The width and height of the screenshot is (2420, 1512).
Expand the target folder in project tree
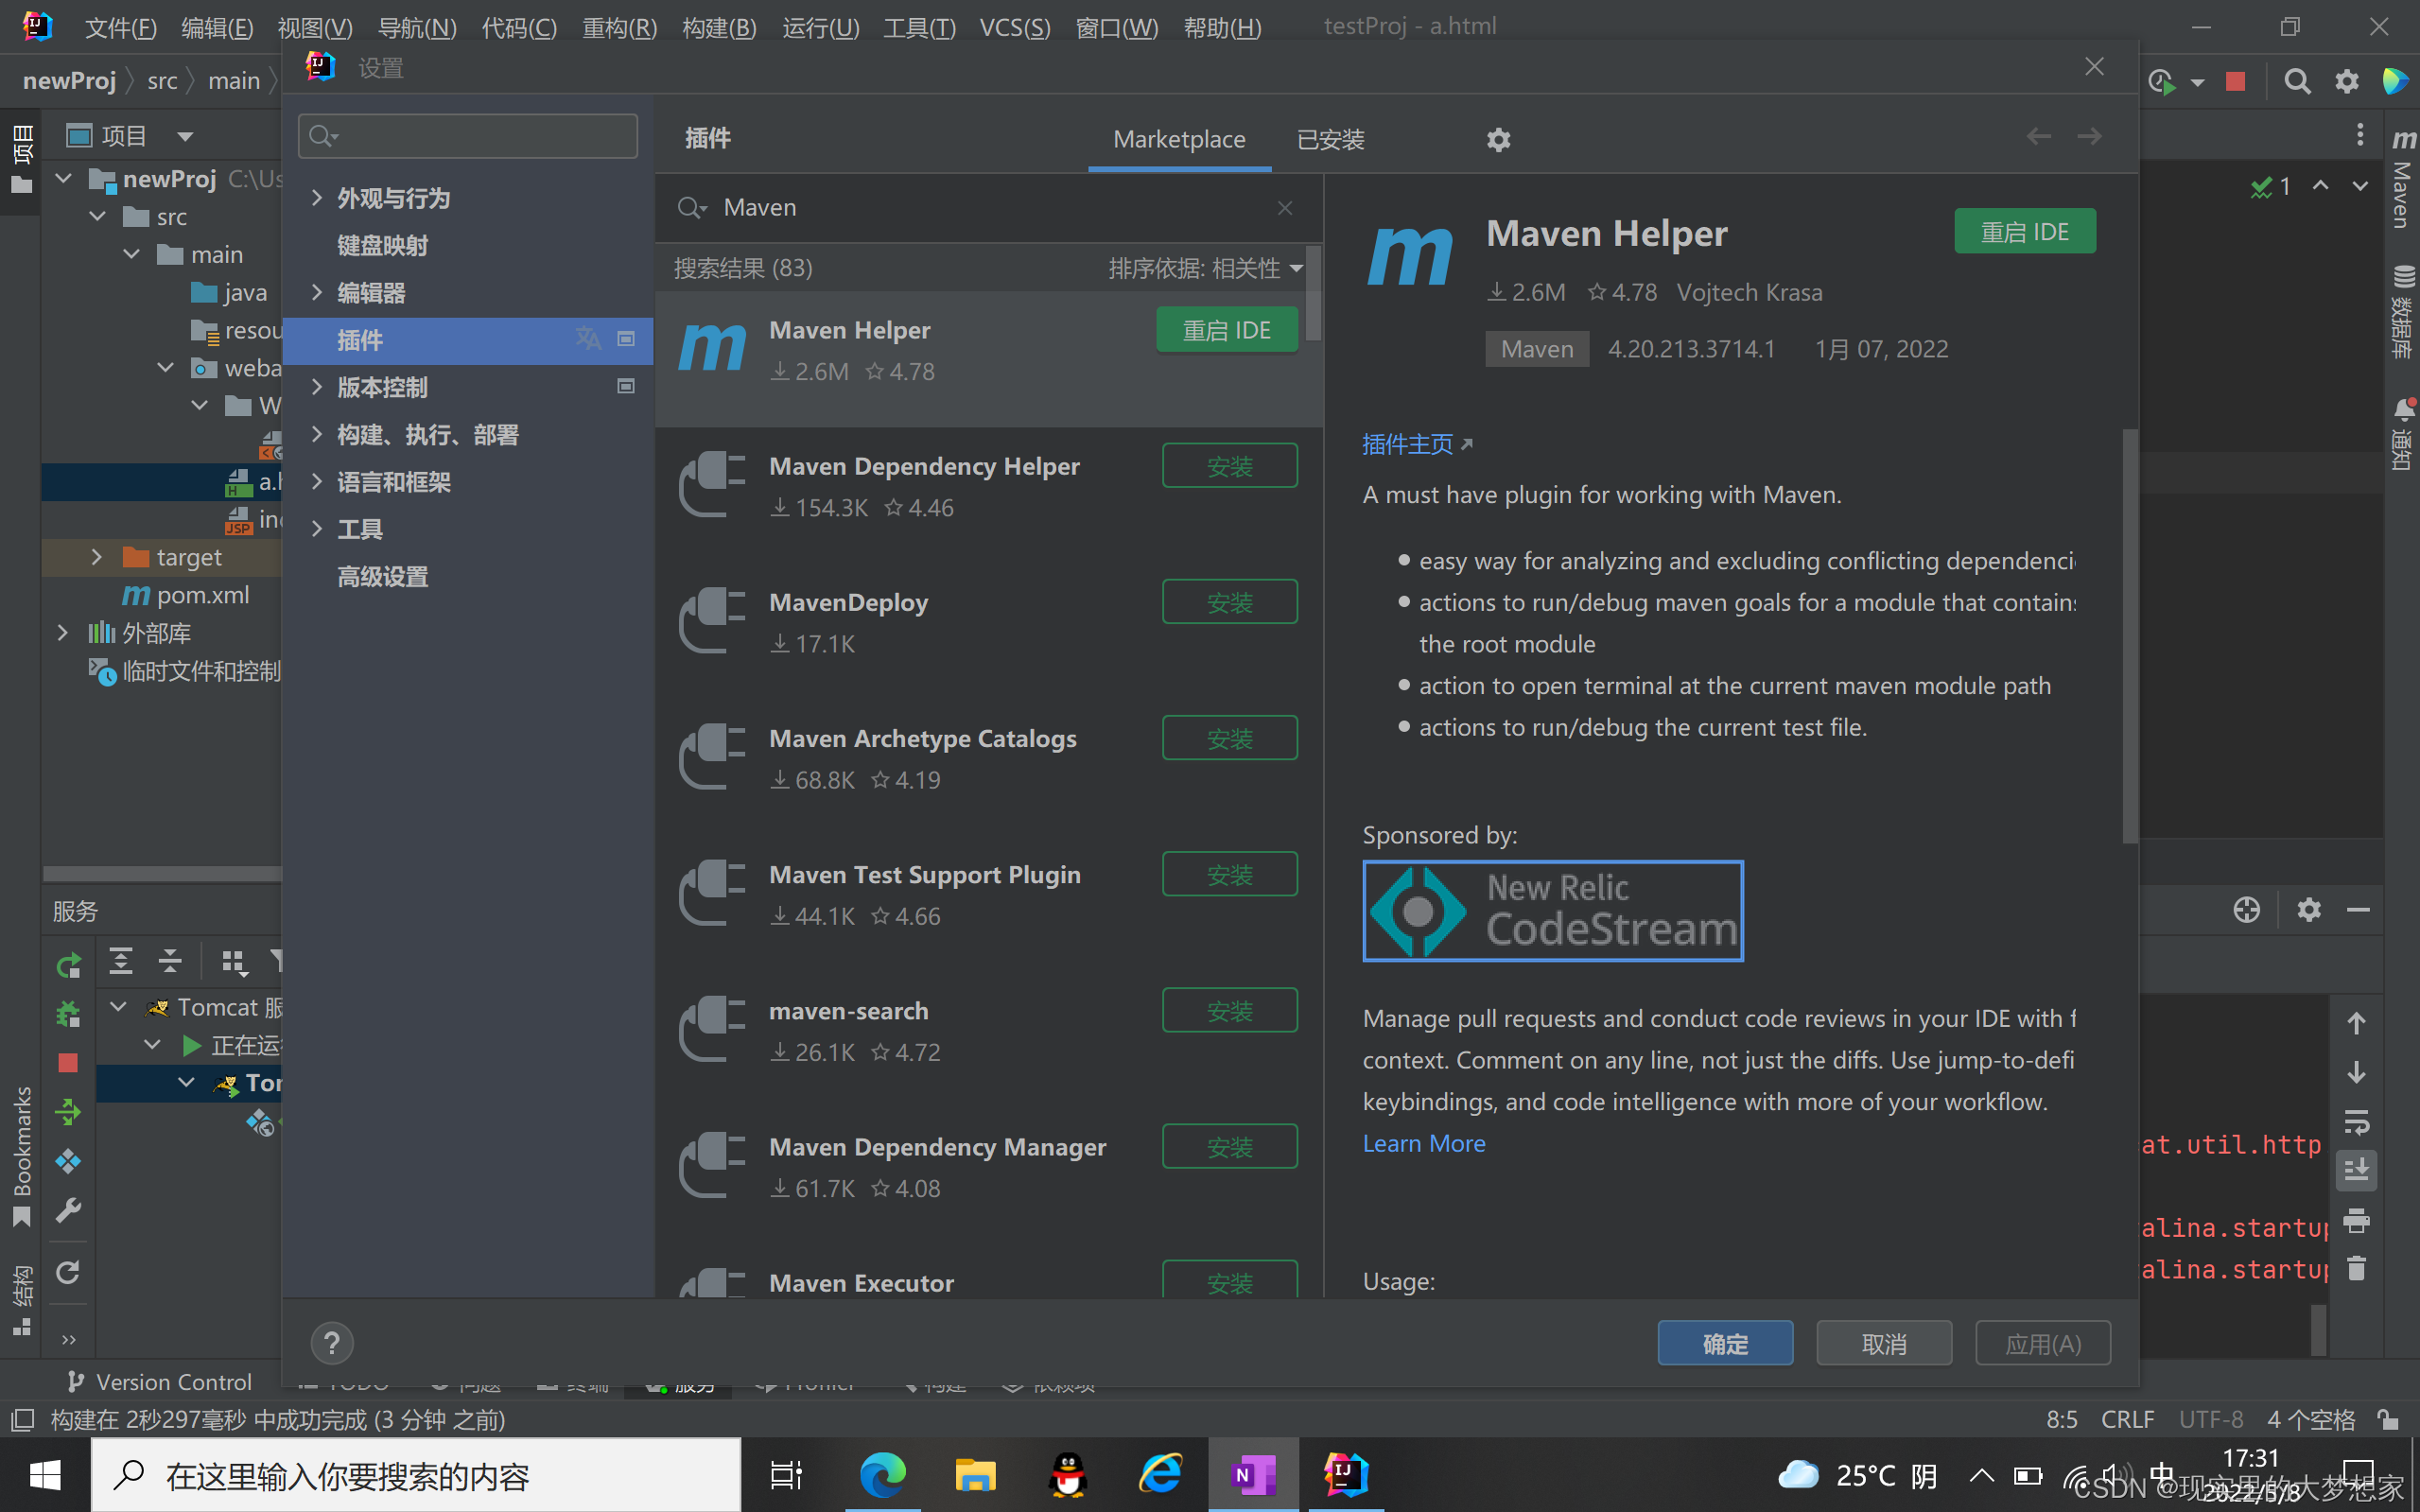click(96, 557)
